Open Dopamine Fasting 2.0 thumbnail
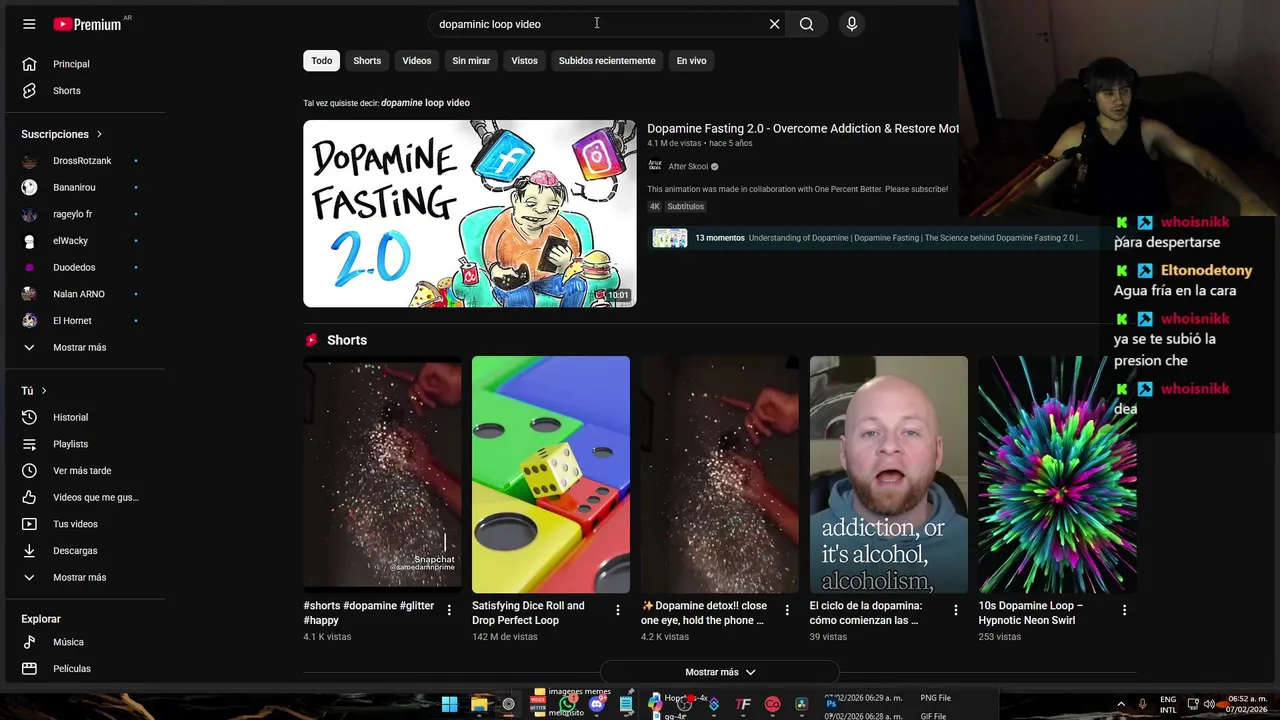 click(x=470, y=214)
